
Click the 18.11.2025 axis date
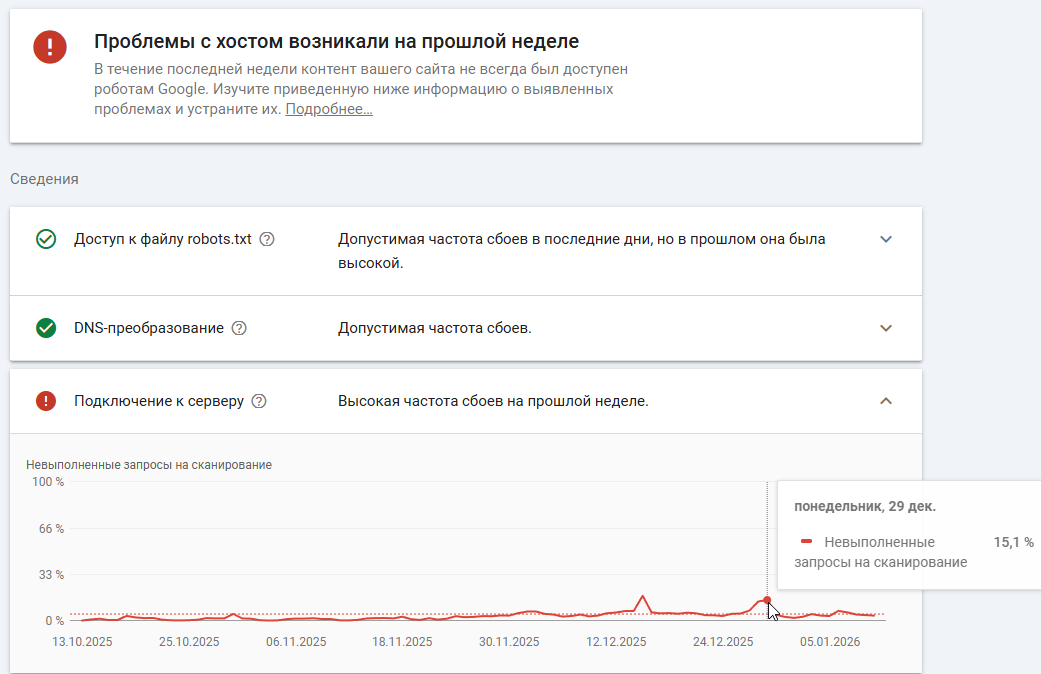402,642
